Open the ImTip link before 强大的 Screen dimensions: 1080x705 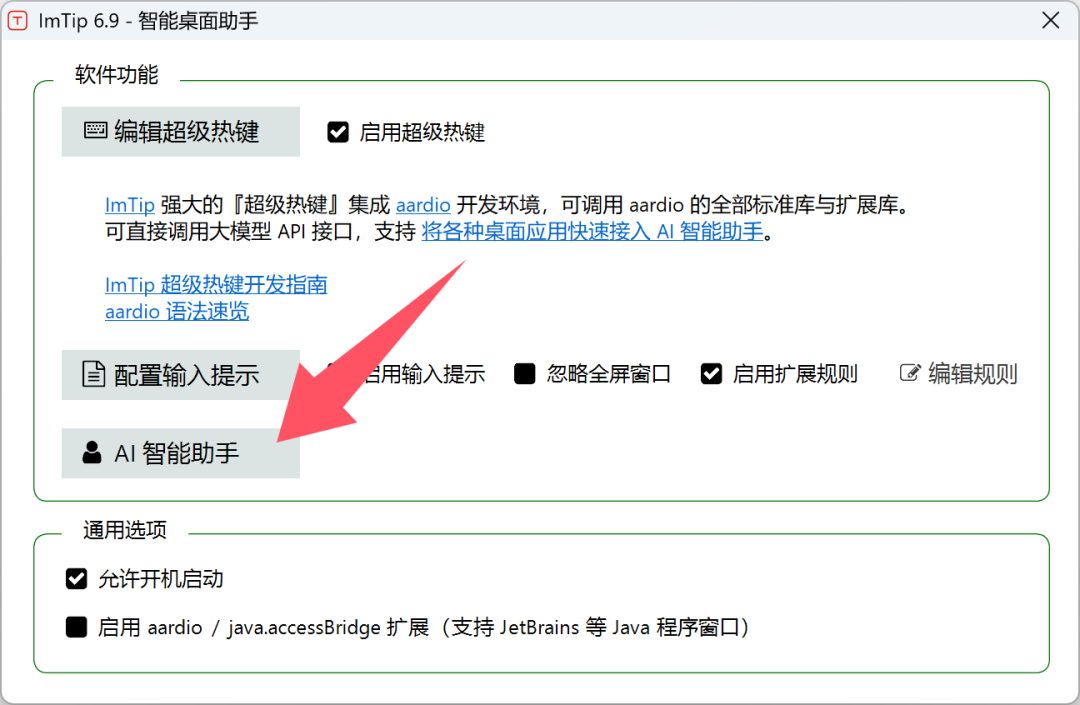(129, 205)
